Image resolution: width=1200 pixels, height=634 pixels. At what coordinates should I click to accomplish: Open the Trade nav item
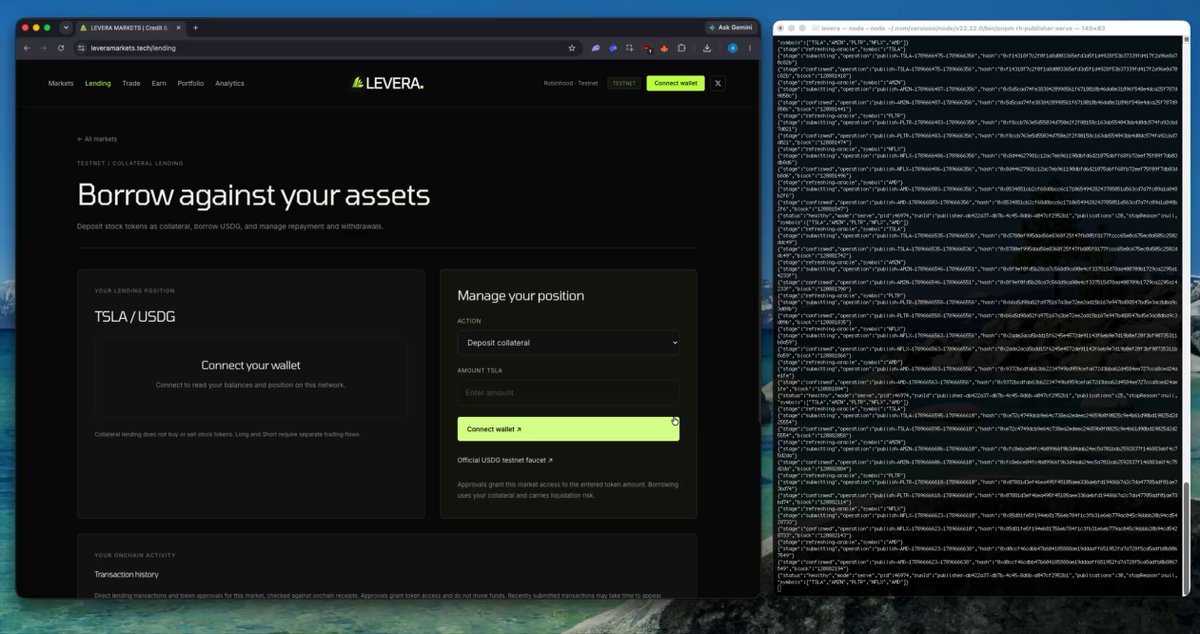(131, 83)
